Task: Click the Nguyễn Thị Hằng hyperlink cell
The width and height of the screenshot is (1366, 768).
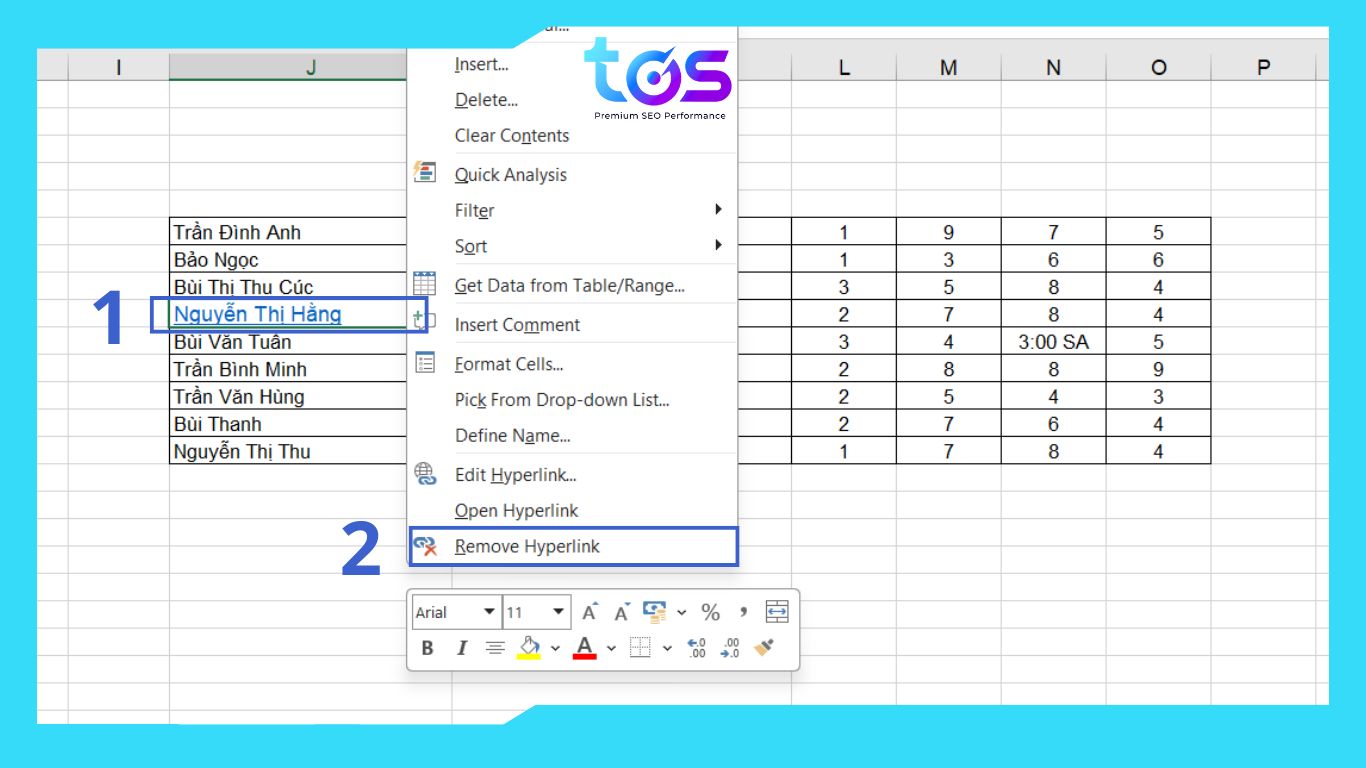Action: (257, 314)
